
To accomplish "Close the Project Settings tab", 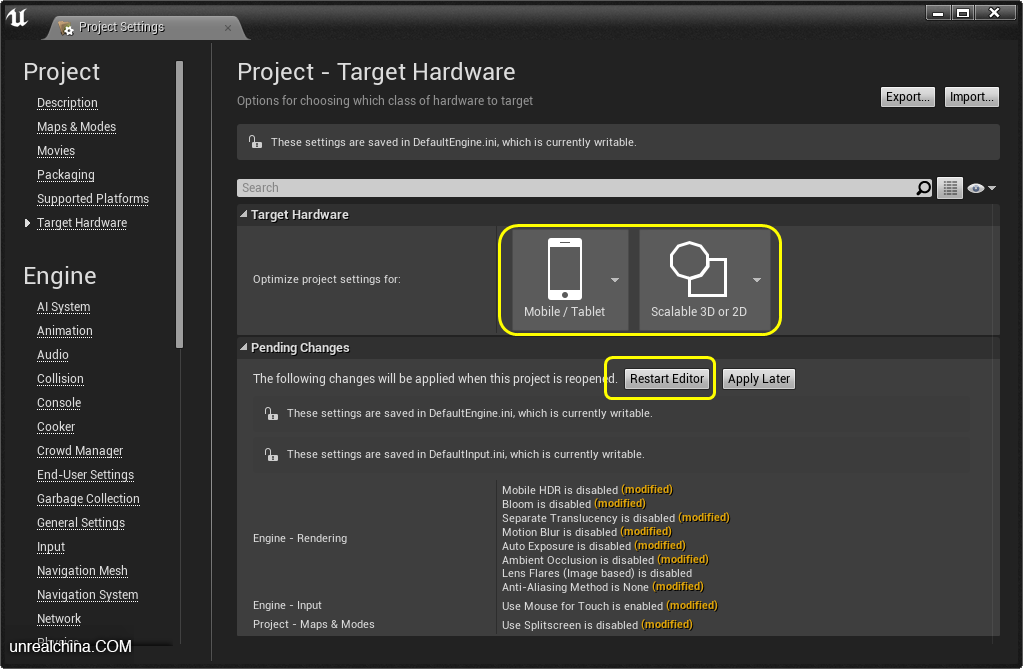I will (228, 28).
